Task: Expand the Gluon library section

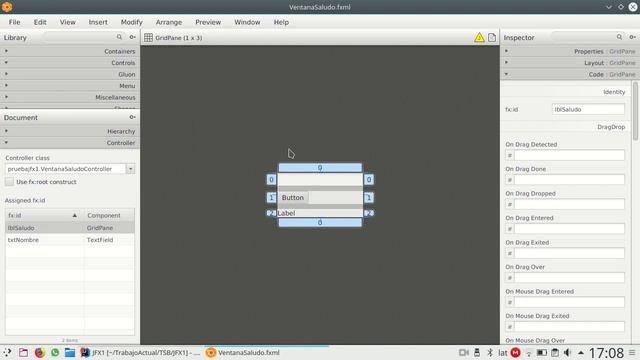Action: pyautogui.click(x=70, y=74)
